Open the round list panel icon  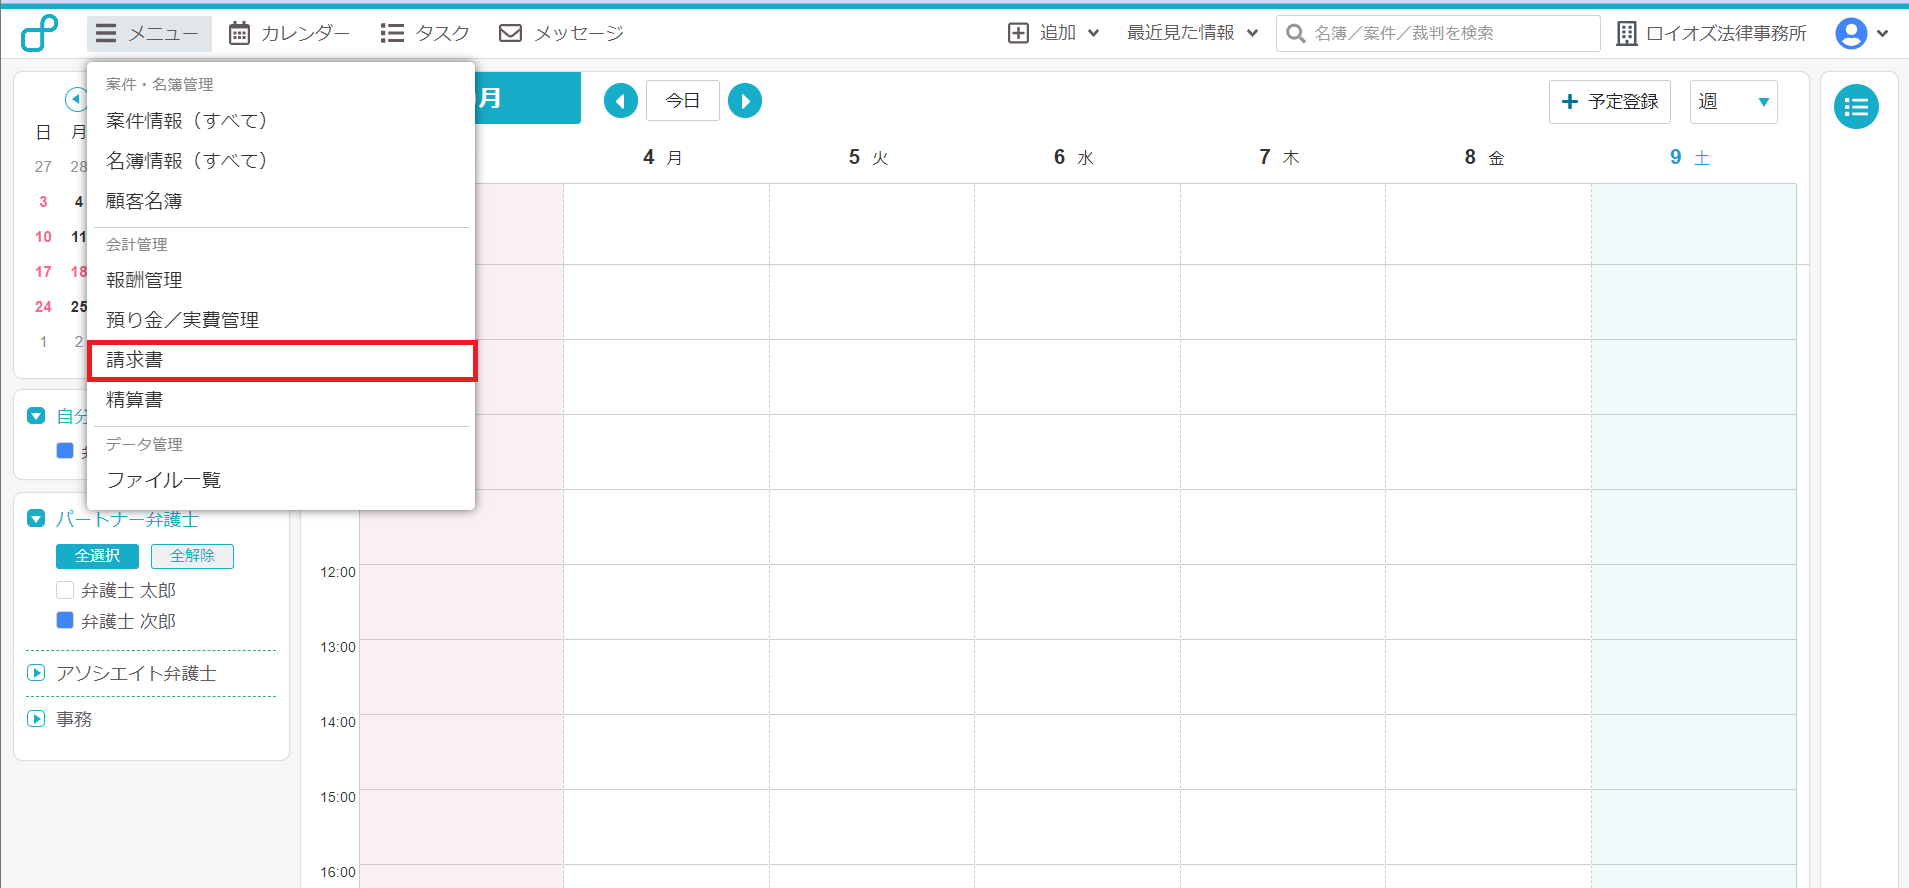coord(1855,107)
